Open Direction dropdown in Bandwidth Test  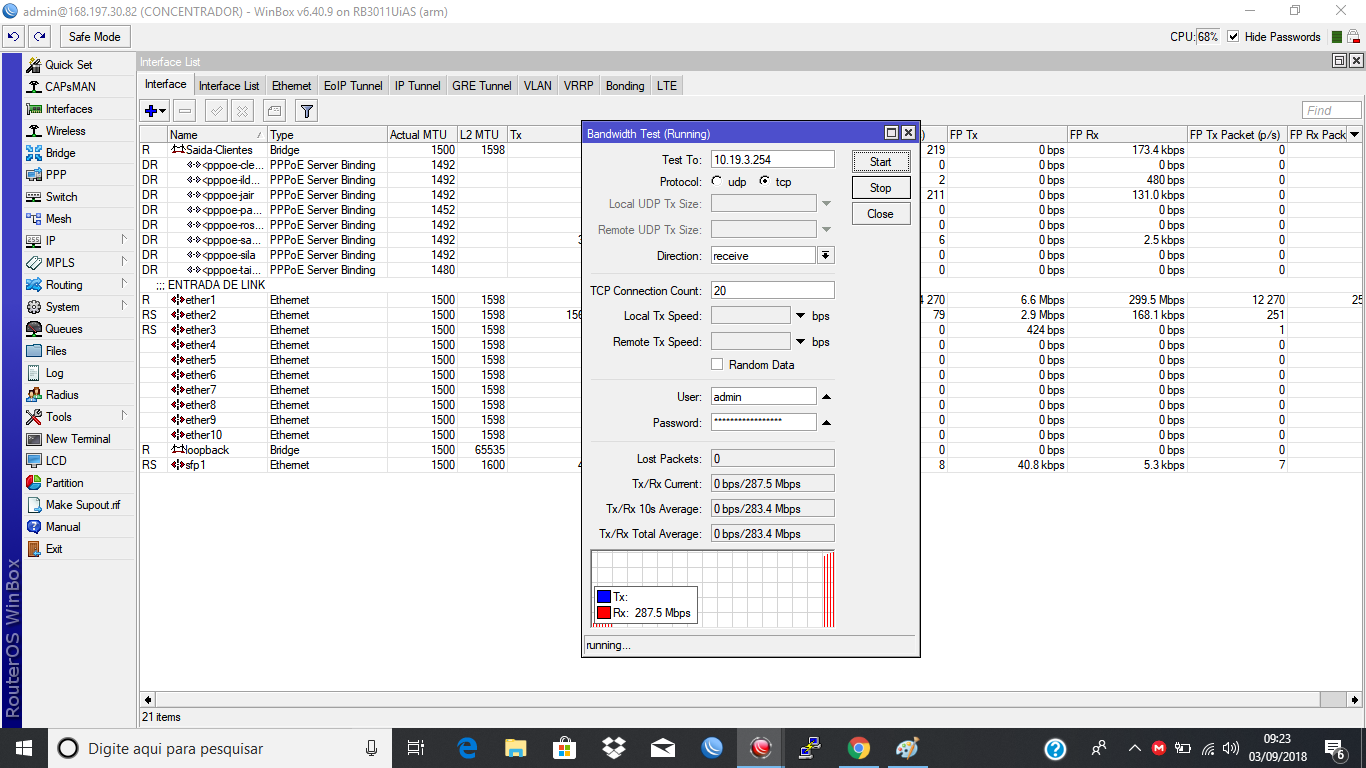[825, 256]
